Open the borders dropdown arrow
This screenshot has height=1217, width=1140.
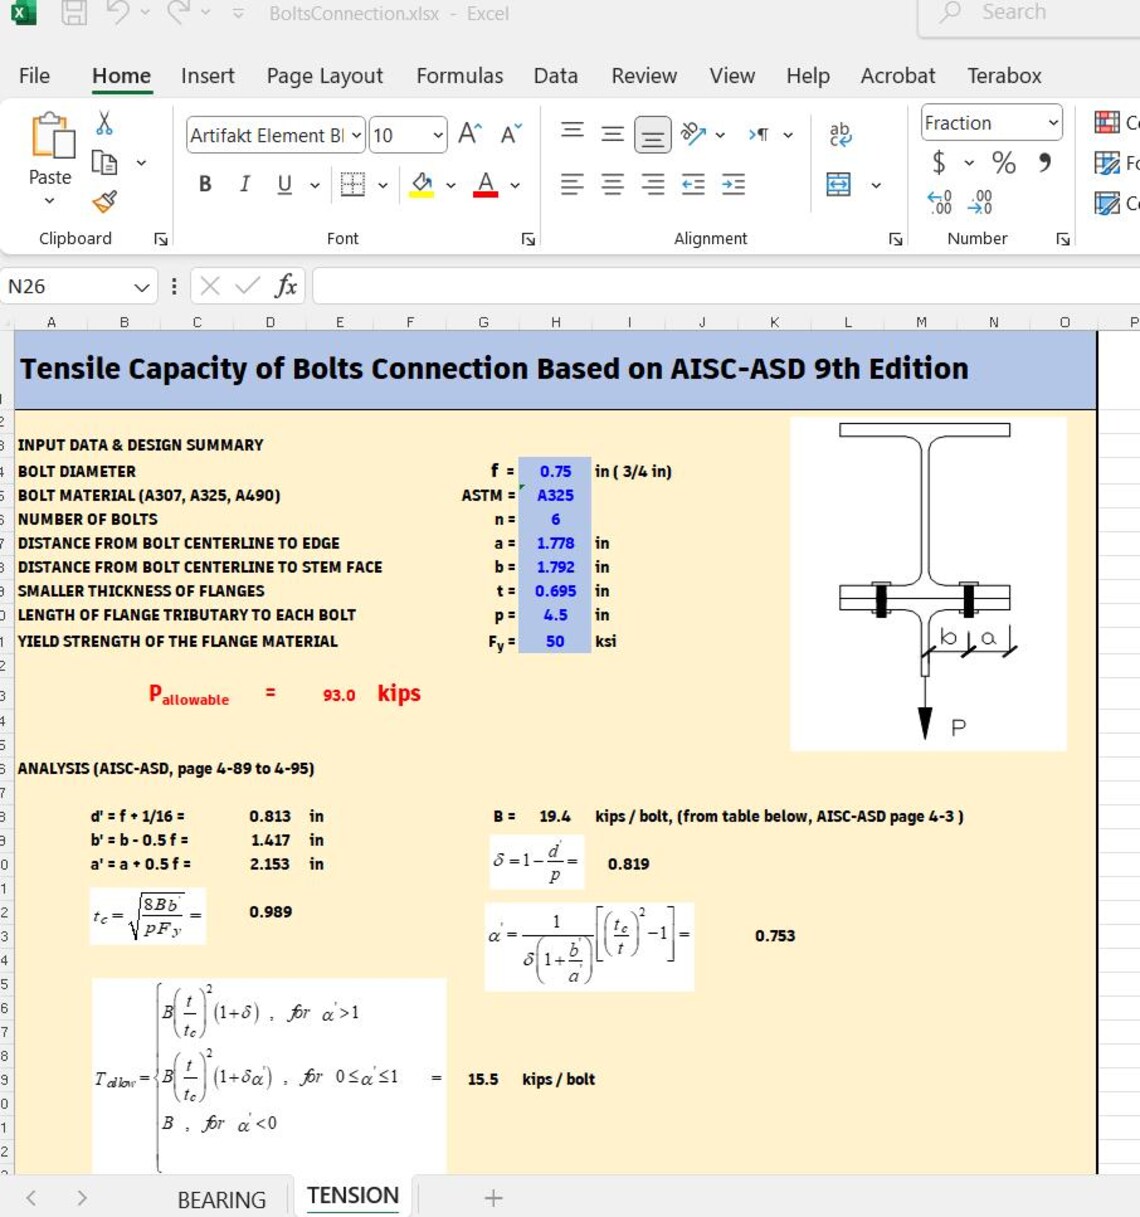point(382,185)
